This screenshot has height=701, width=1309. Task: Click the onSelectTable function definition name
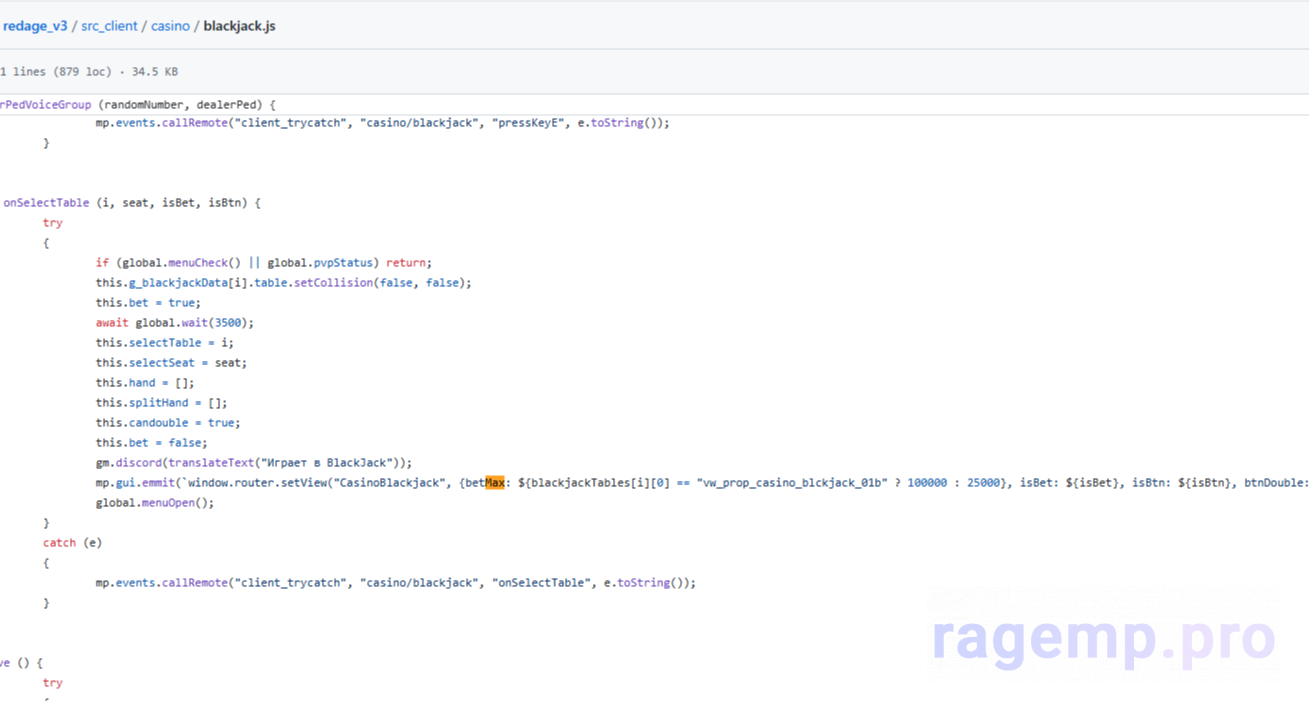46,203
